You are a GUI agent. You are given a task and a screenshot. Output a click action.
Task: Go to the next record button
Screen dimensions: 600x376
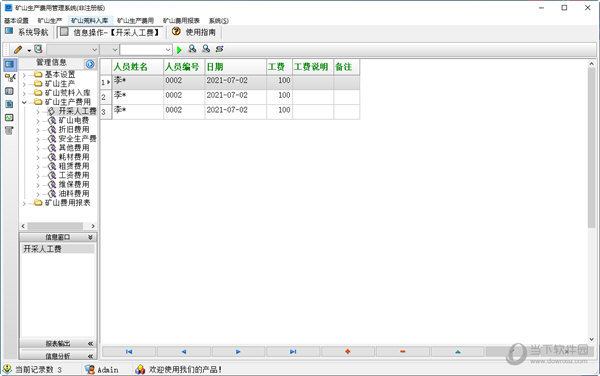coord(238,352)
